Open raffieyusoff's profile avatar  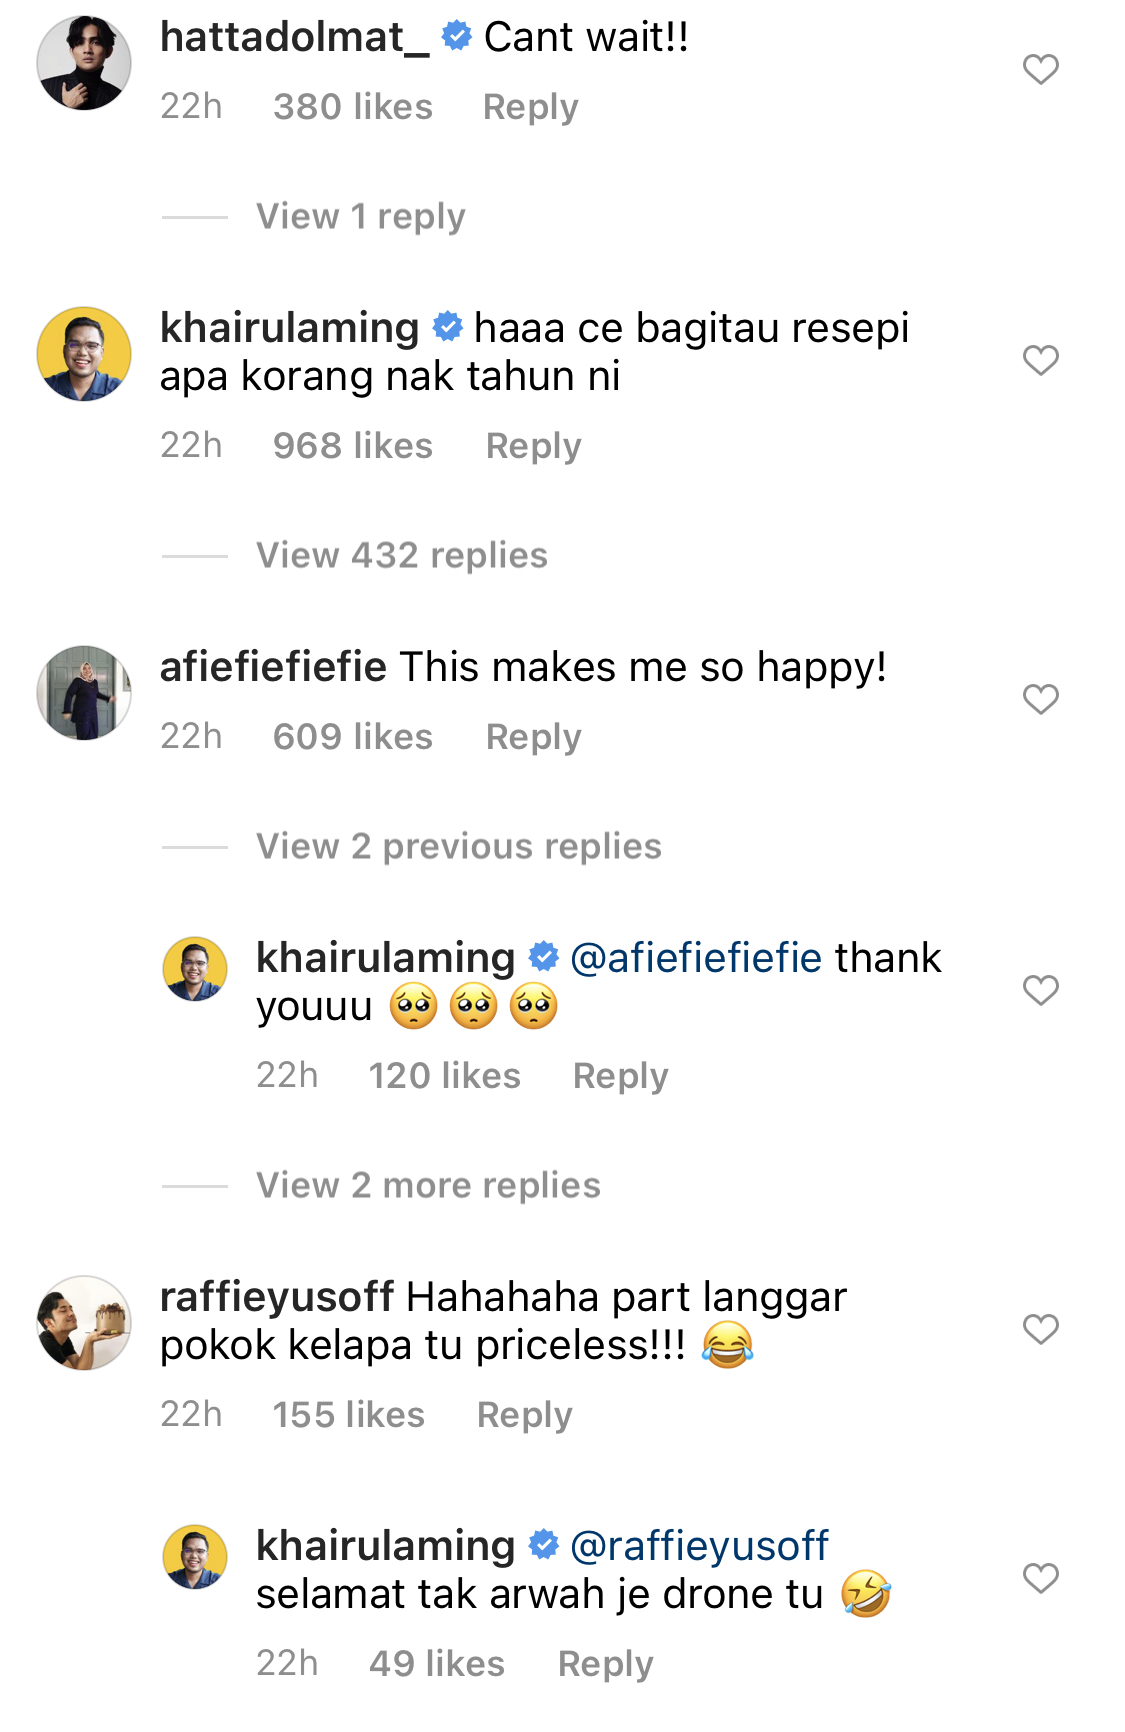84,1323
